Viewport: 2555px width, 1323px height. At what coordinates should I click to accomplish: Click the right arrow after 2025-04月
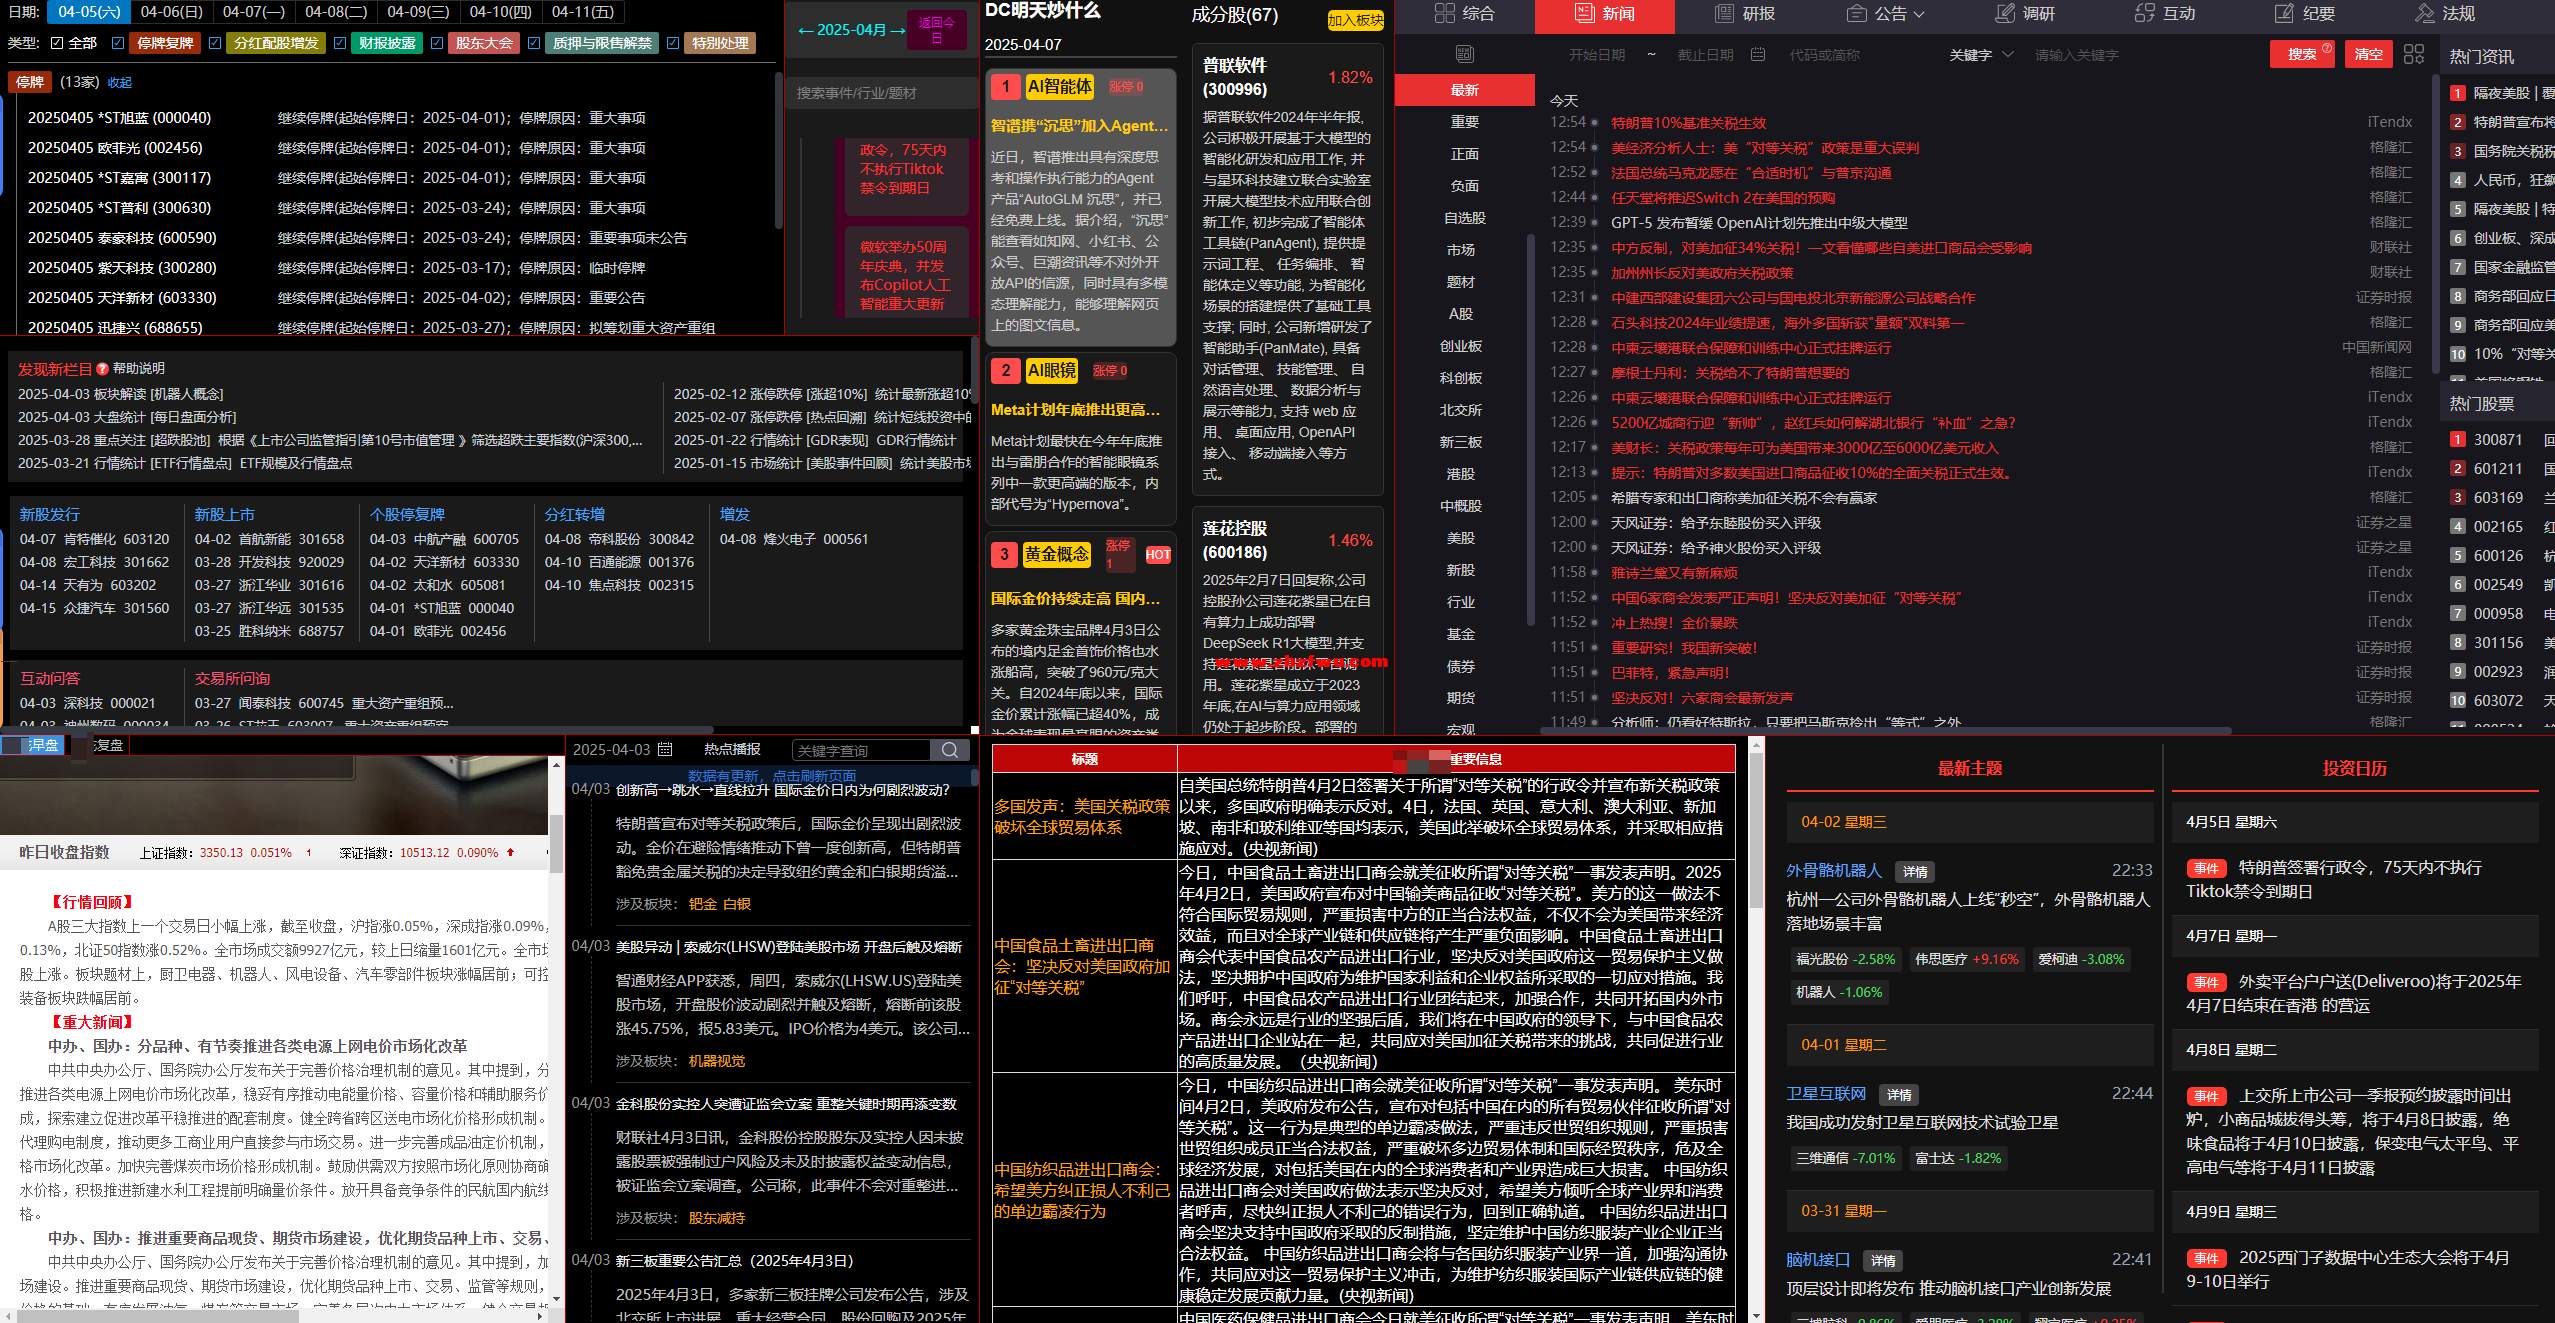pos(897,30)
